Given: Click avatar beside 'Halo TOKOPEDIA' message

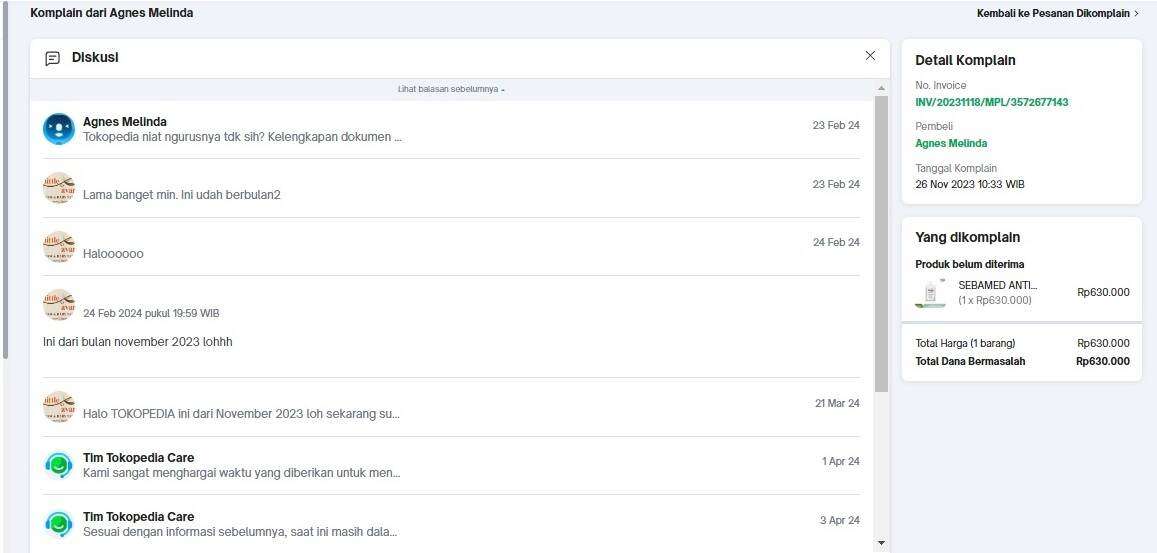Looking at the screenshot, I should (59, 407).
